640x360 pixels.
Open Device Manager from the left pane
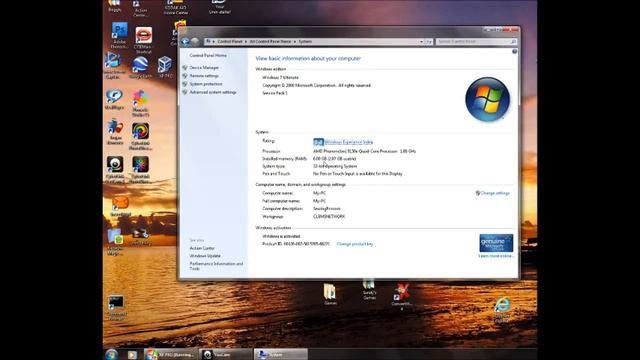[x=204, y=68]
